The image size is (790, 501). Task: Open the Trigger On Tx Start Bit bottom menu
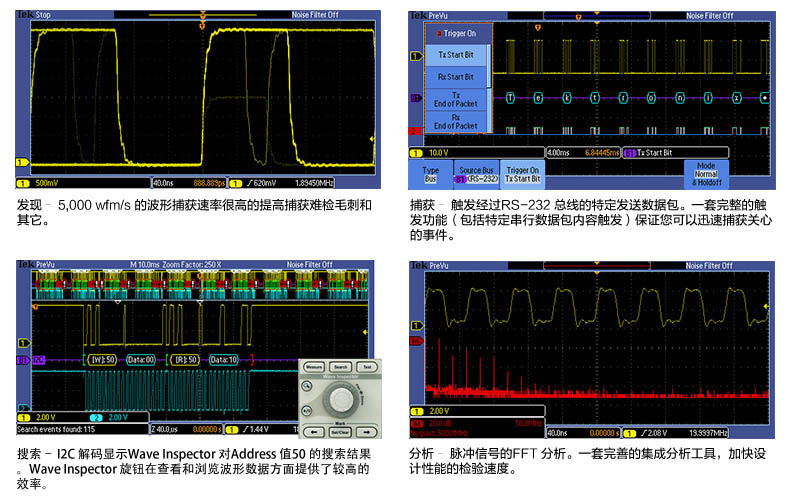[521, 174]
